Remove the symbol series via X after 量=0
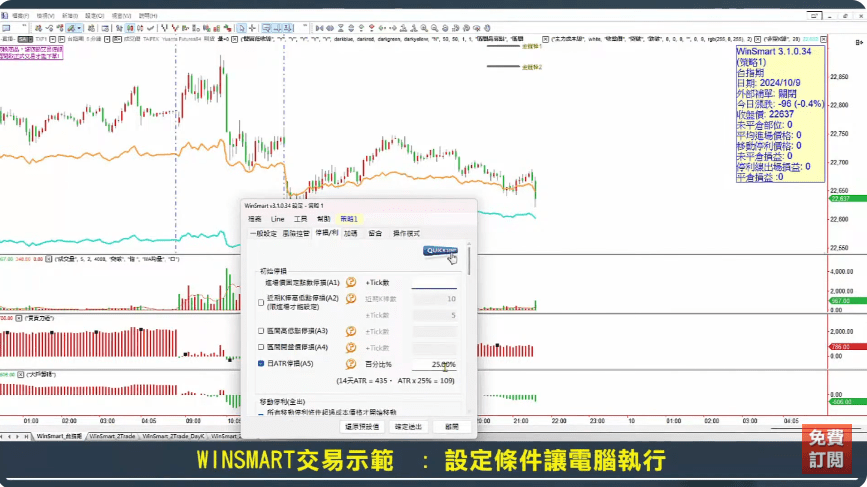The width and height of the screenshot is (867, 487). (234, 39)
